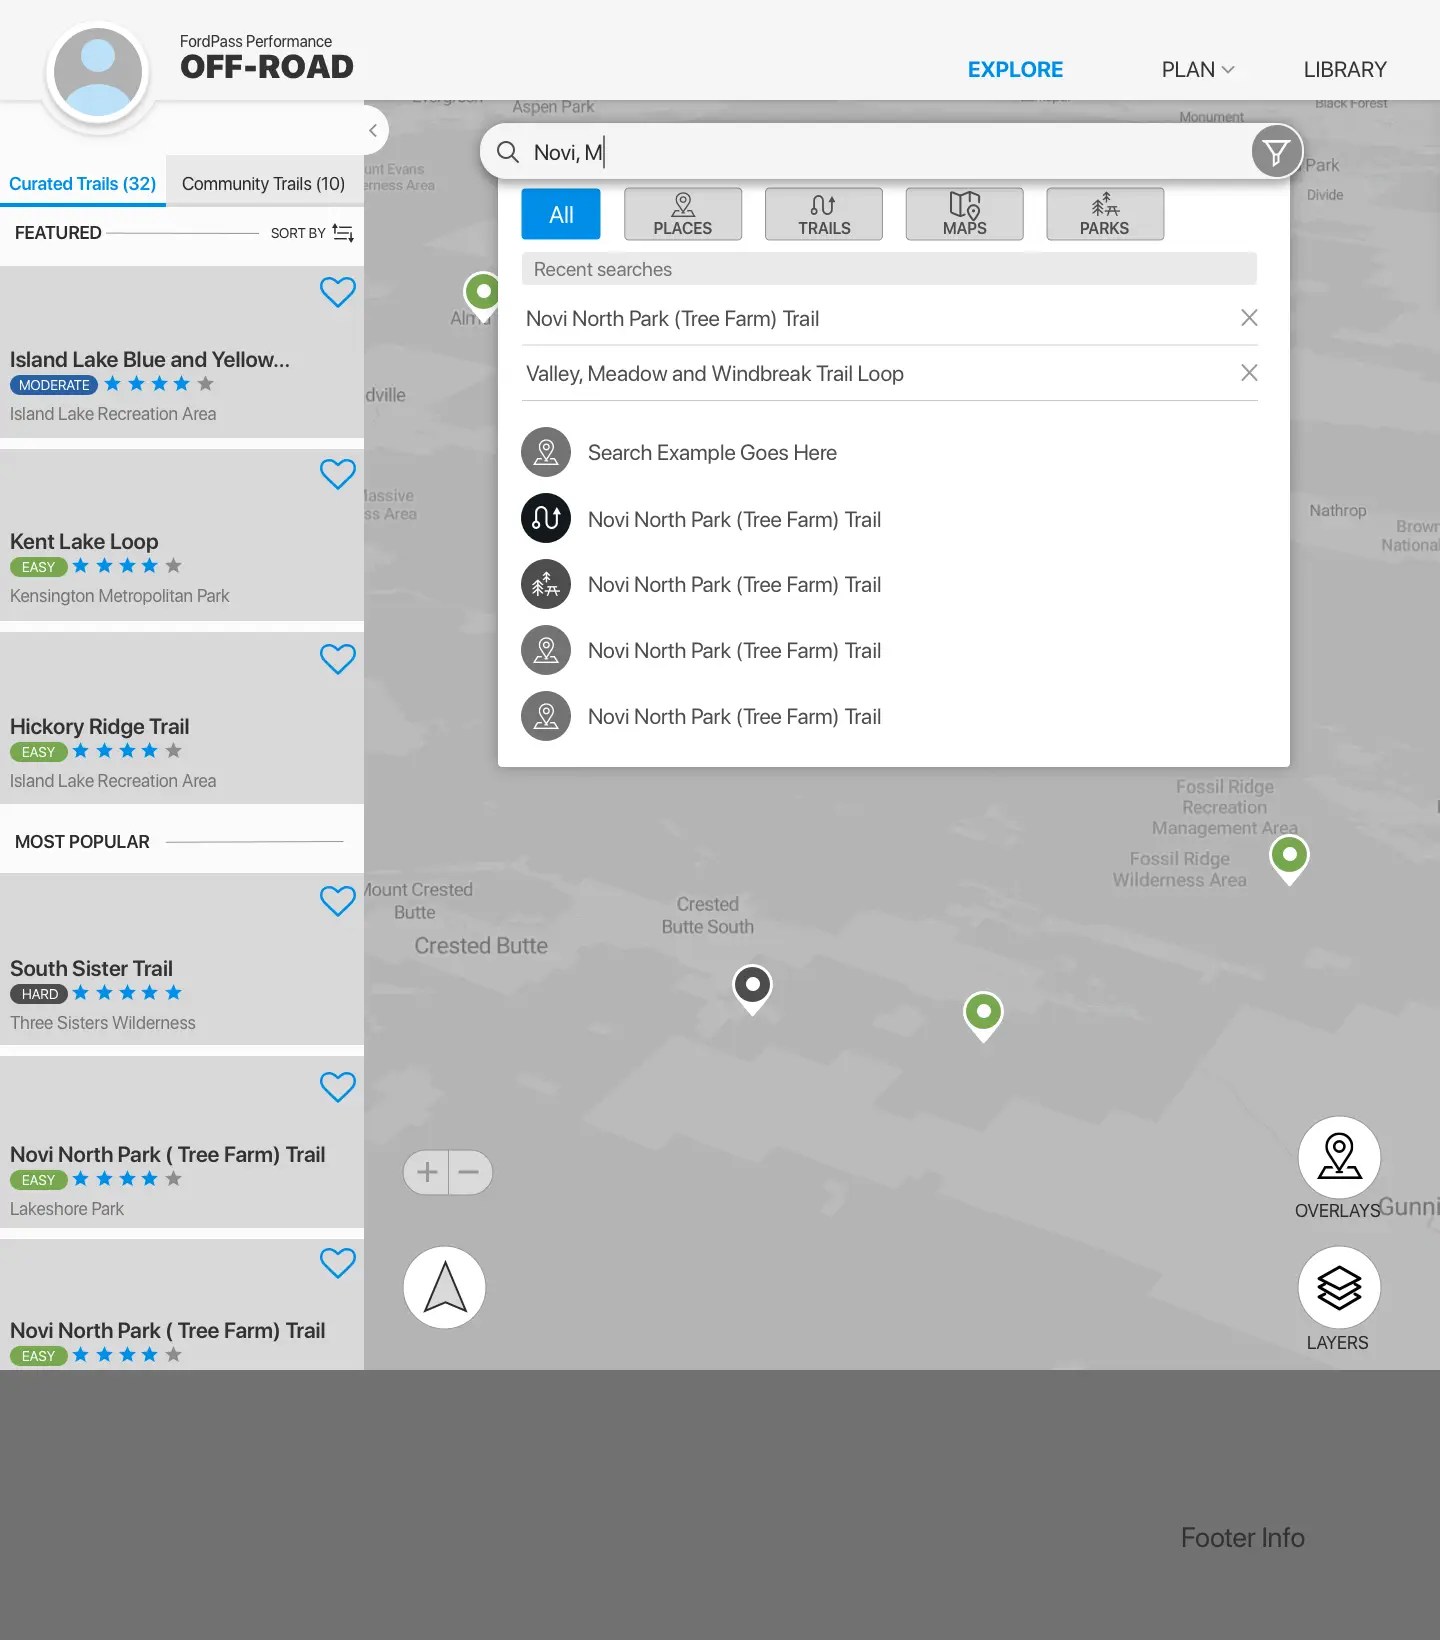Open the map LAYERS button
Viewport: 1440px width, 1640px height.
coord(1339,1287)
